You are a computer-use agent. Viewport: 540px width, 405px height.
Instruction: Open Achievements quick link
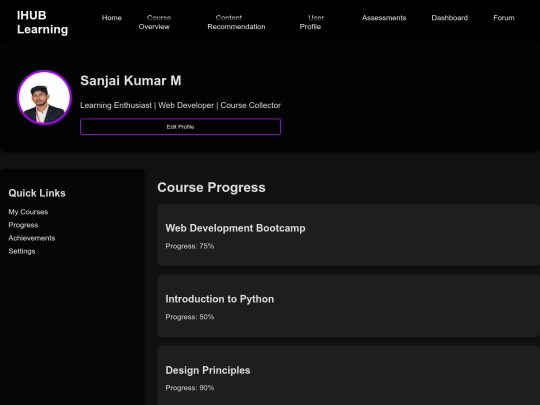32,238
